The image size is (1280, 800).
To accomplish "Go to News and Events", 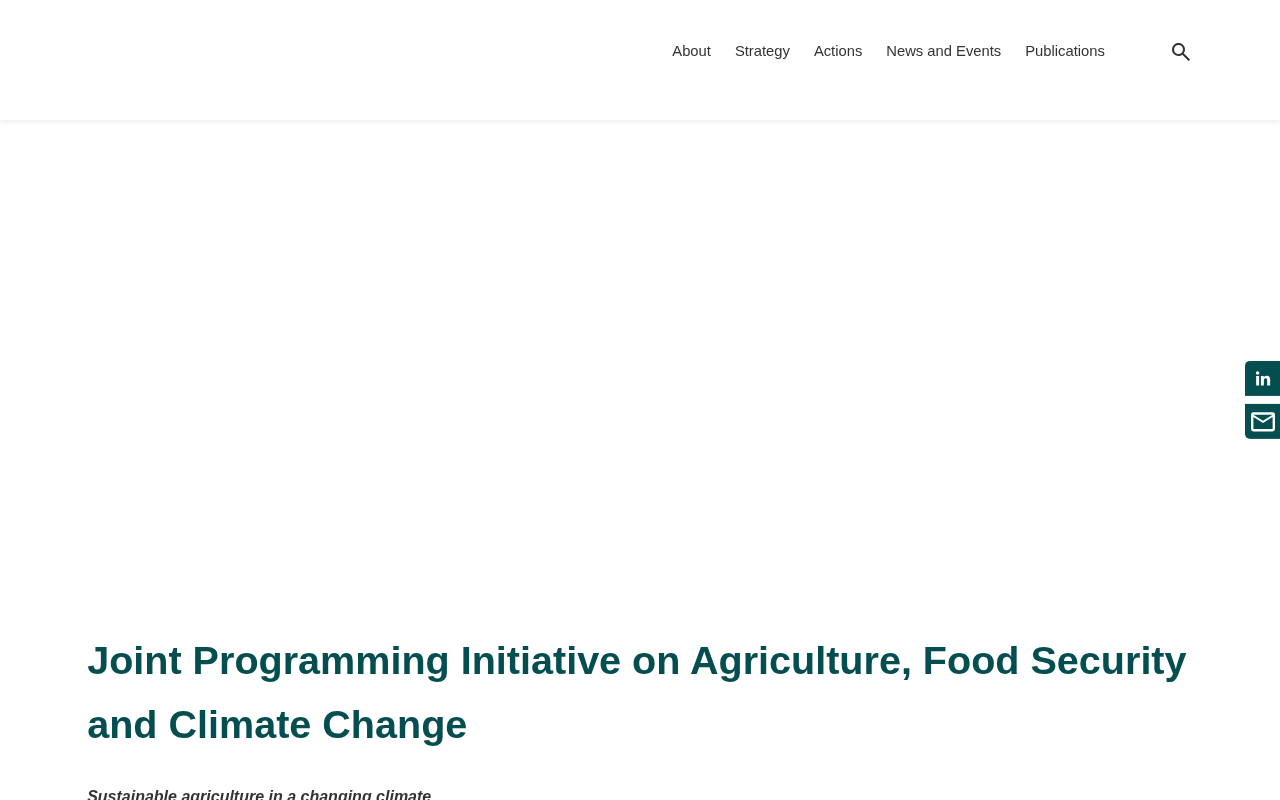I will pos(943,51).
